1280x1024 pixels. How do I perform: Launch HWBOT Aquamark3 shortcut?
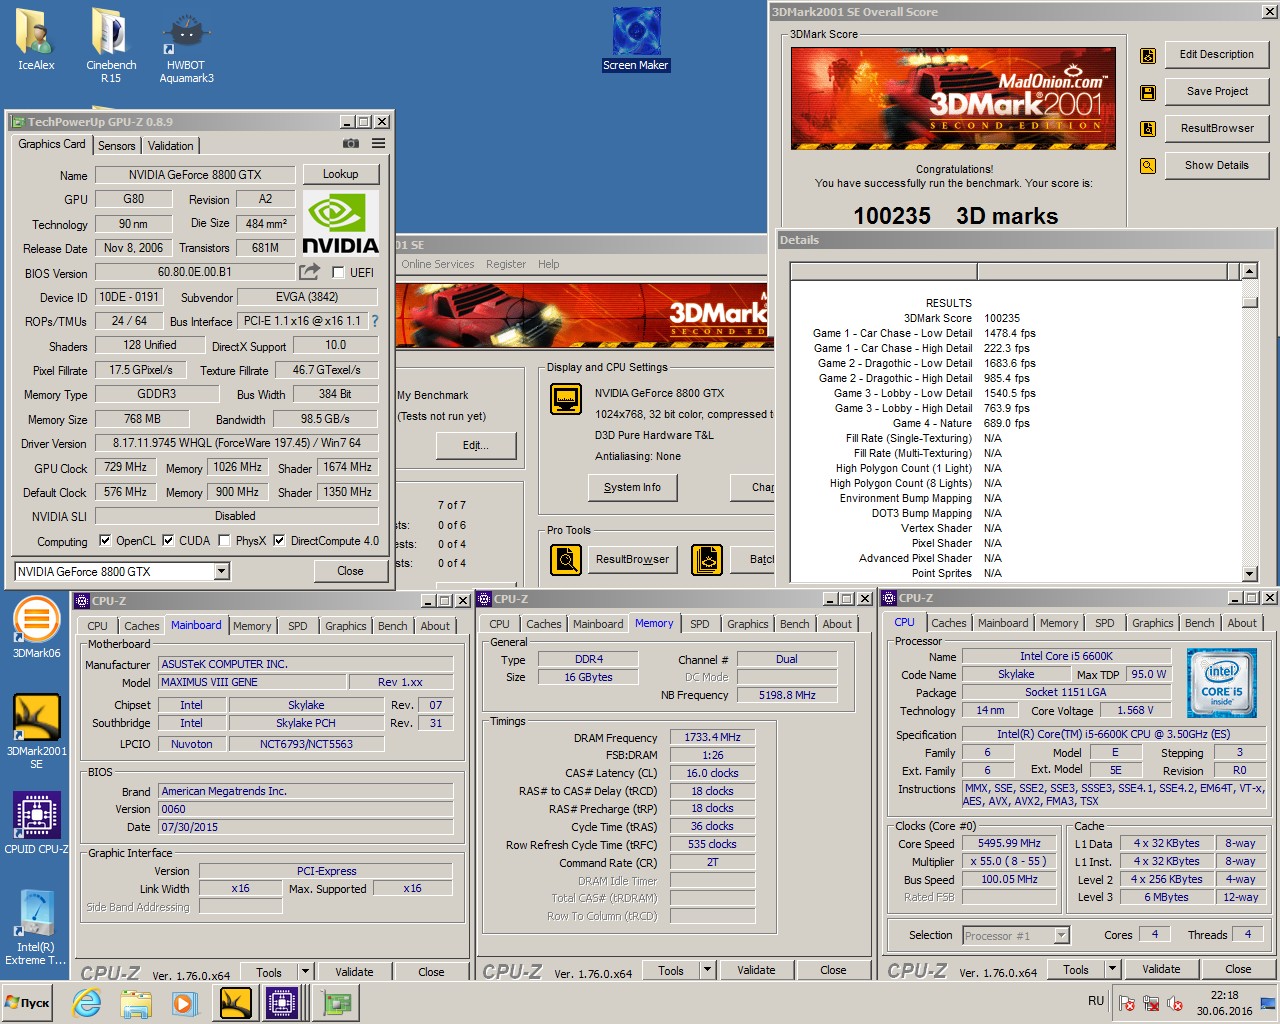pyautogui.click(x=186, y=47)
